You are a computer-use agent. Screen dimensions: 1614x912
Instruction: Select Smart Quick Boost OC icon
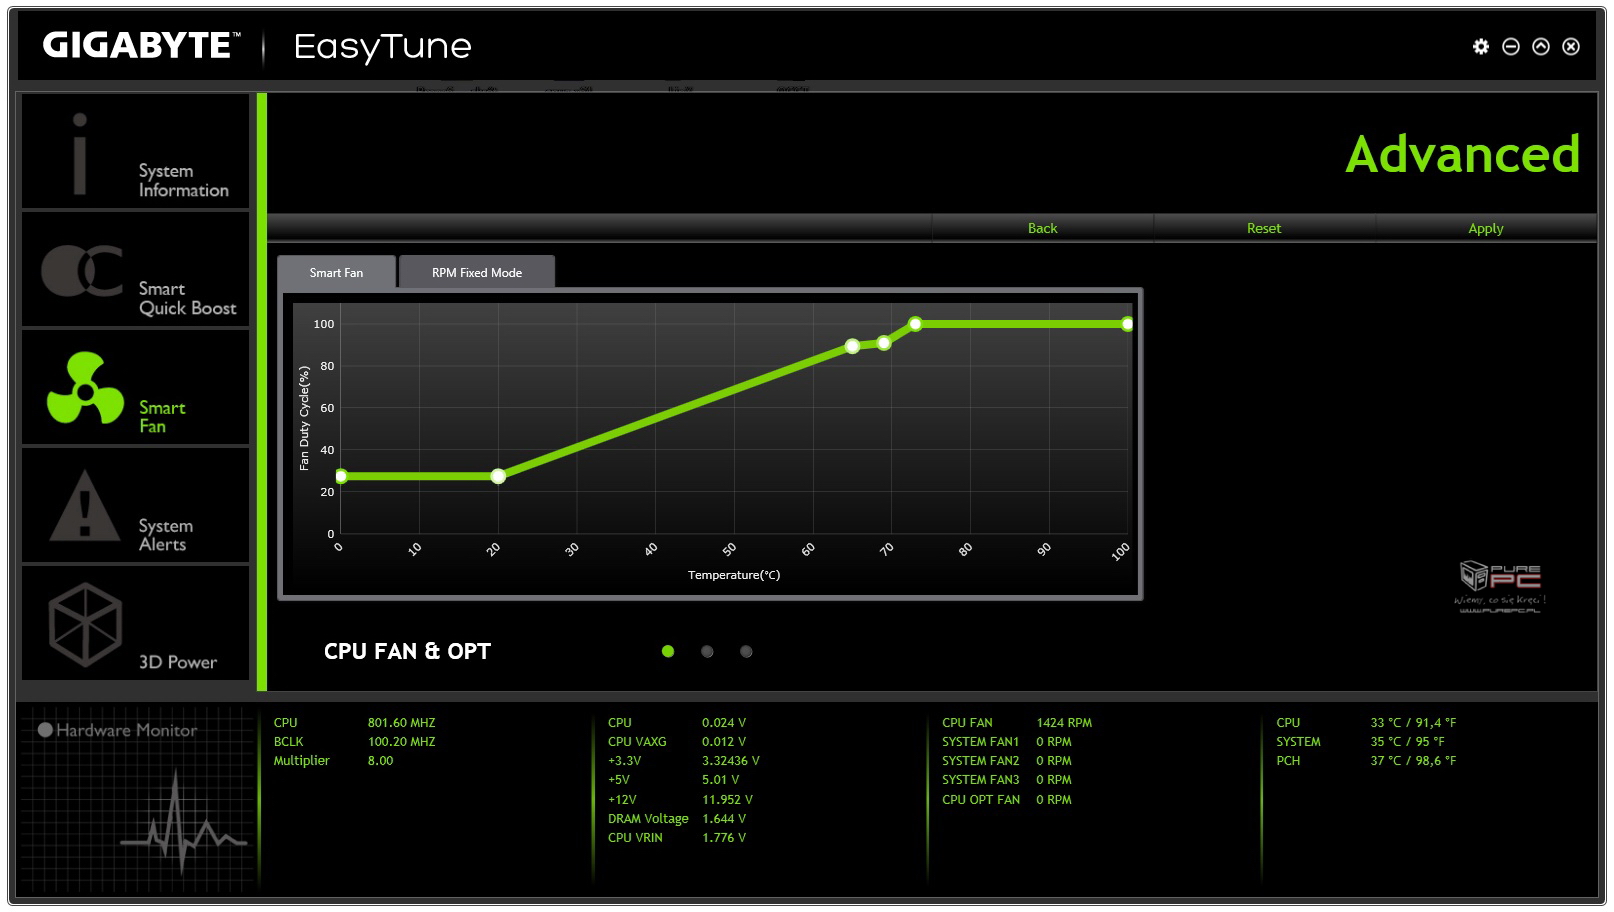[x=82, y=270]
